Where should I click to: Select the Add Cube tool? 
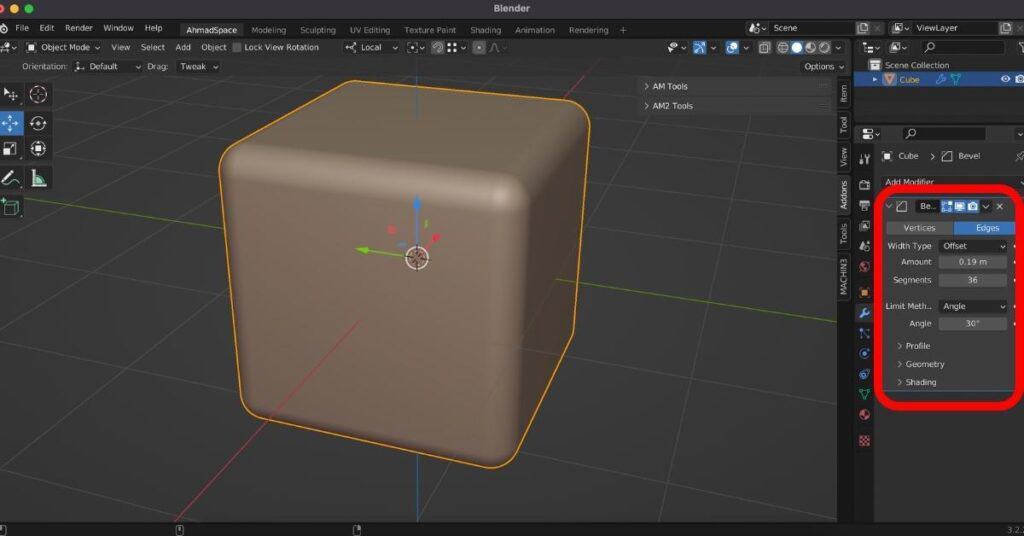pyautogui.click(x=11, y=207)
